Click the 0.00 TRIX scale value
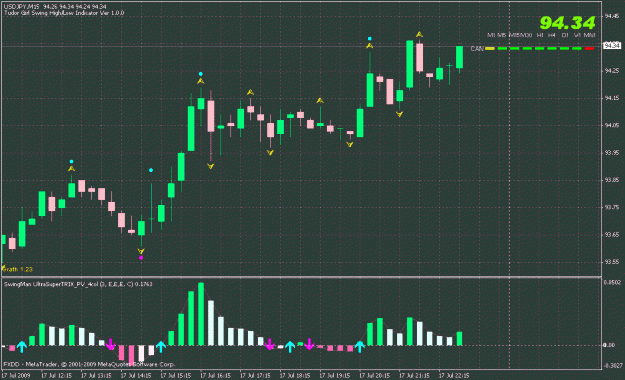Viewport: 625px width, 380px height. coord(609,345)
